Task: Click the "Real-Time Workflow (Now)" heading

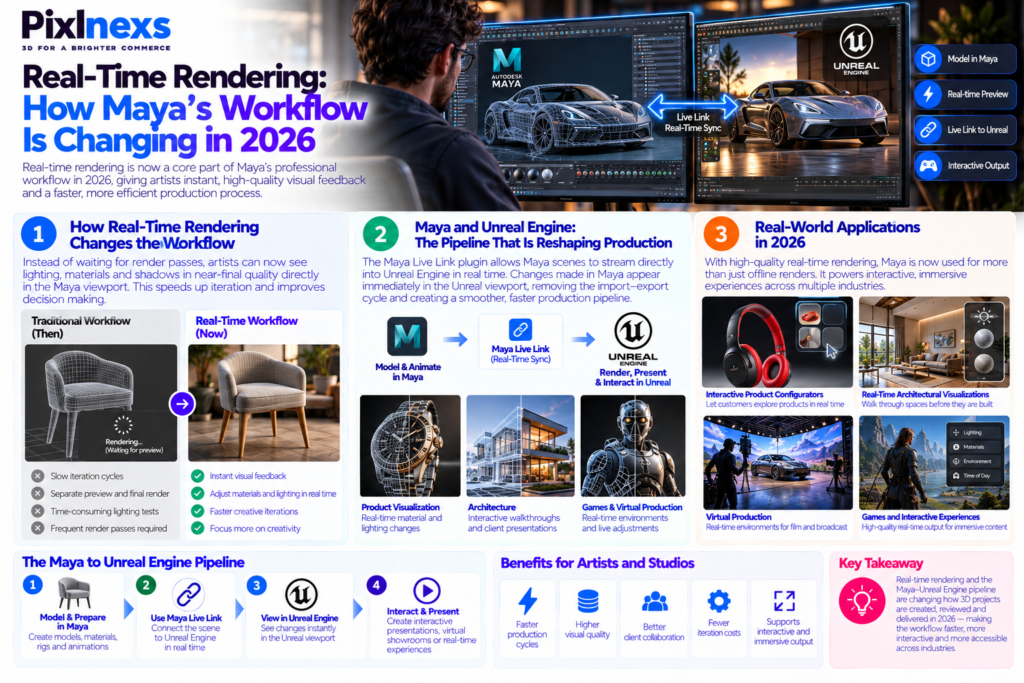Action: coord(246,327)
